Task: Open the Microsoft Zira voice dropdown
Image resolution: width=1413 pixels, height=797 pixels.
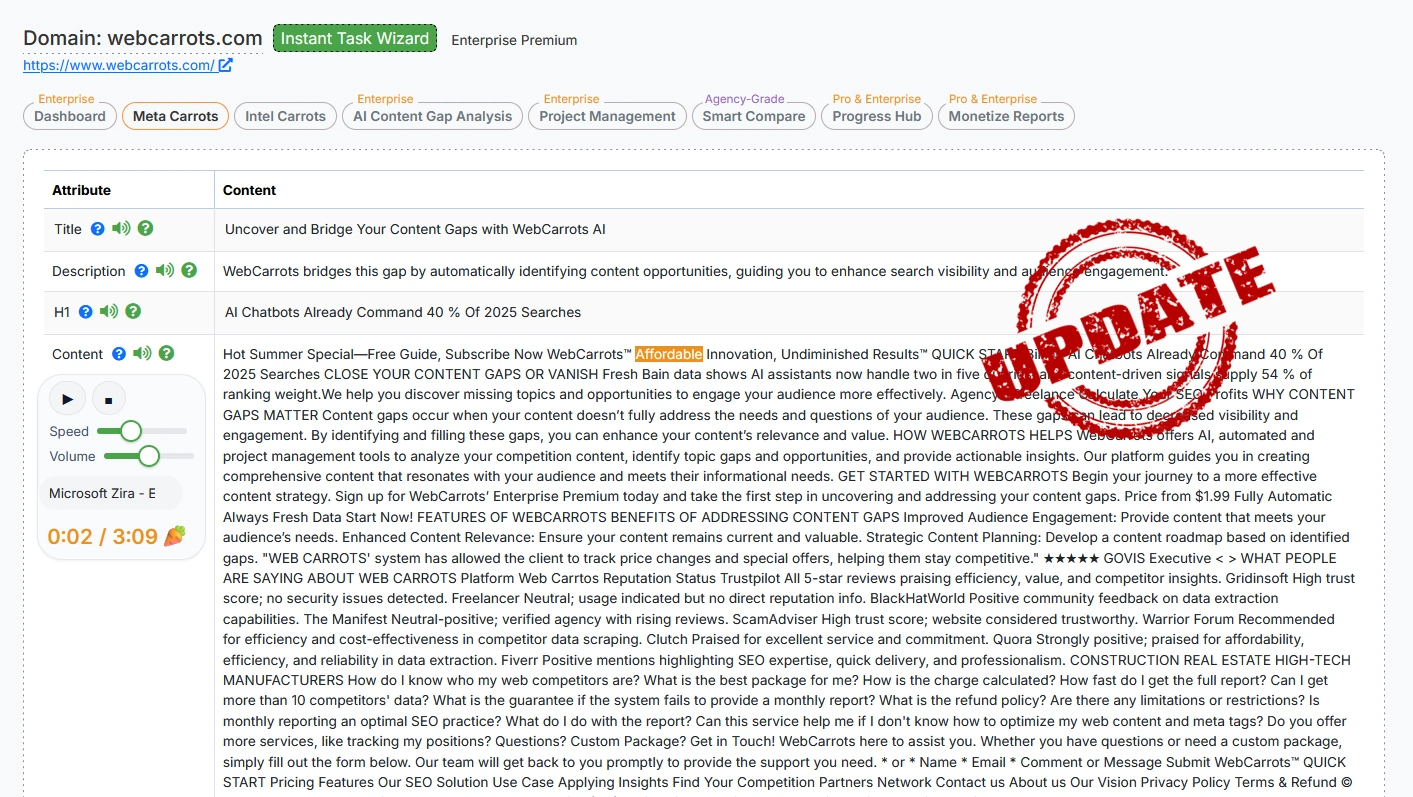Action: (111, 493)
